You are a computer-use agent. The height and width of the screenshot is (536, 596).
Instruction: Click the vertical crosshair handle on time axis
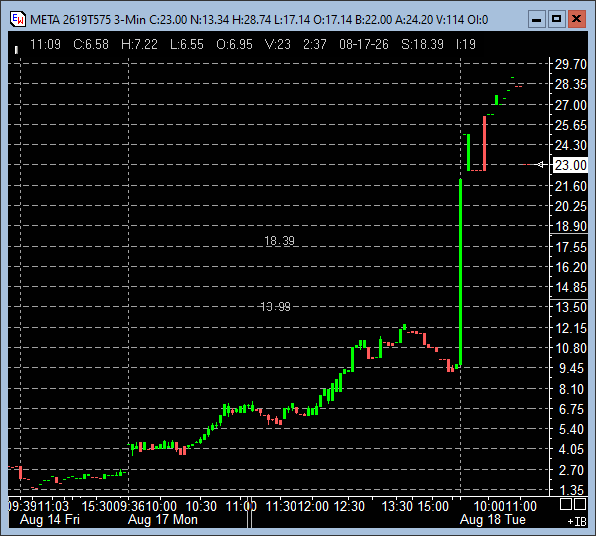click(x=249, y=512)
